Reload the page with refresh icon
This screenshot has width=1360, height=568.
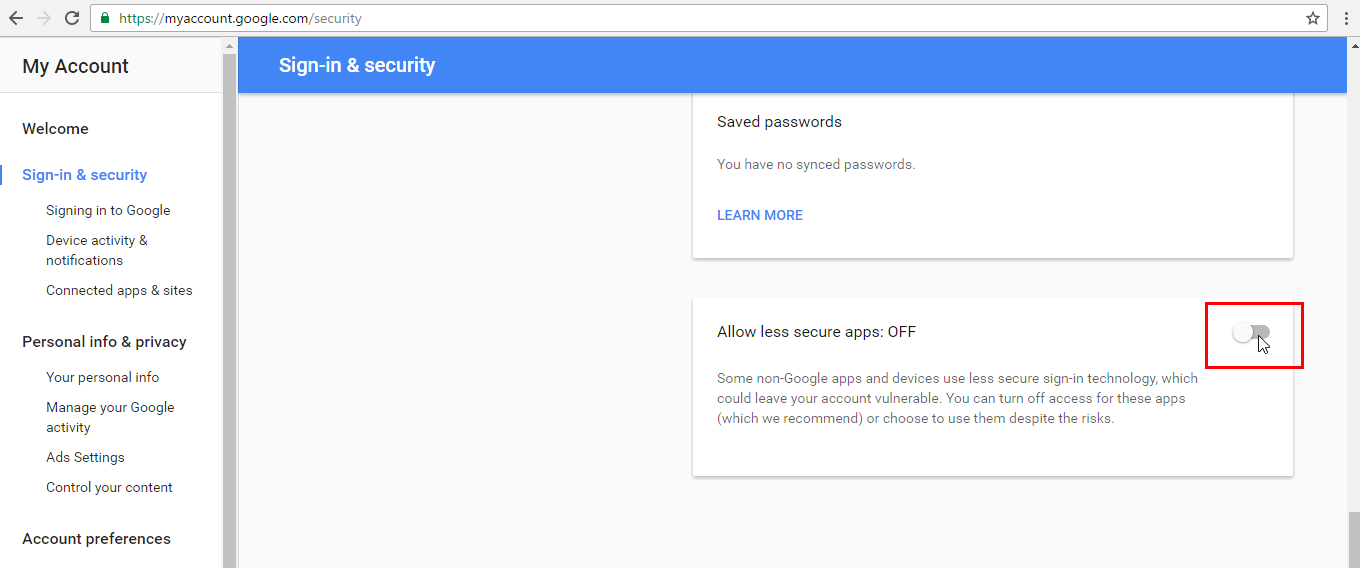pos(72,18)
